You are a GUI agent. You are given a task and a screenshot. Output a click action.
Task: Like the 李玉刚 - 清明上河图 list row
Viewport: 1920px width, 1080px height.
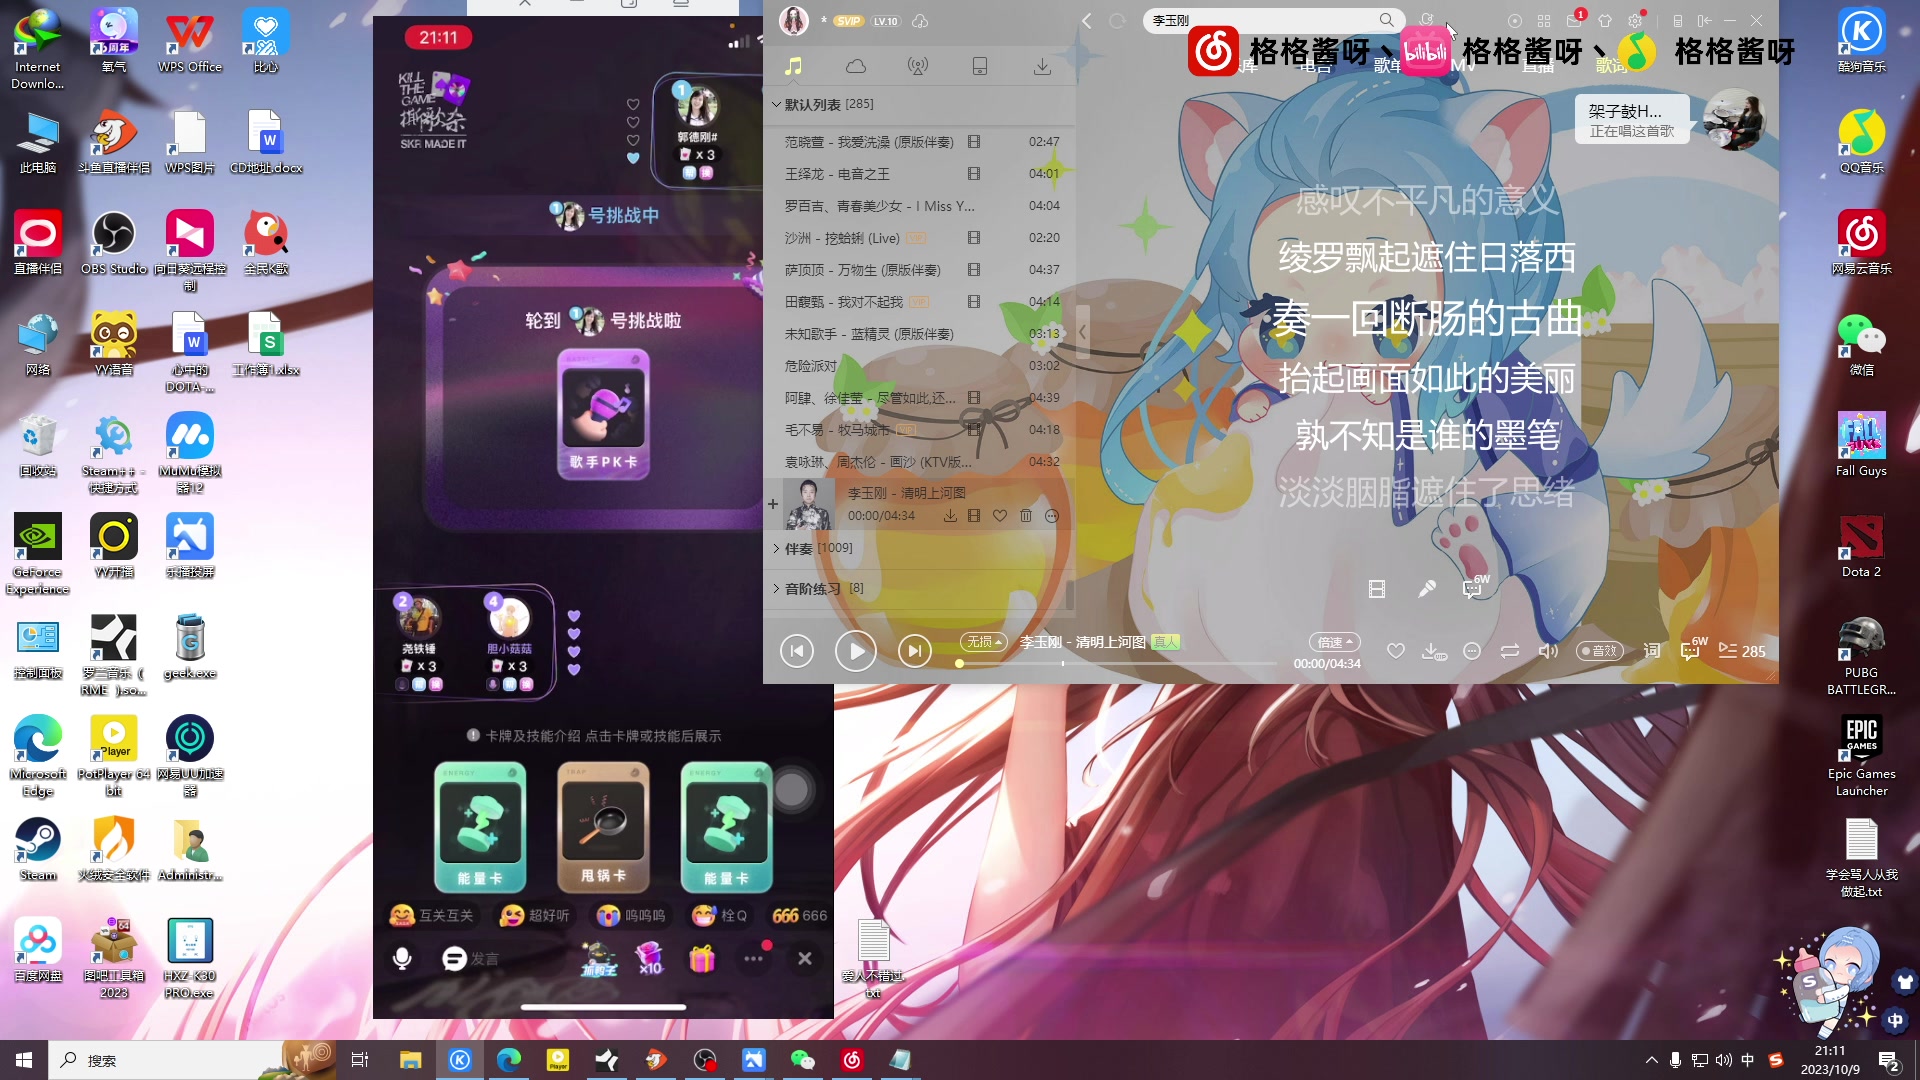click(1000, 516)
